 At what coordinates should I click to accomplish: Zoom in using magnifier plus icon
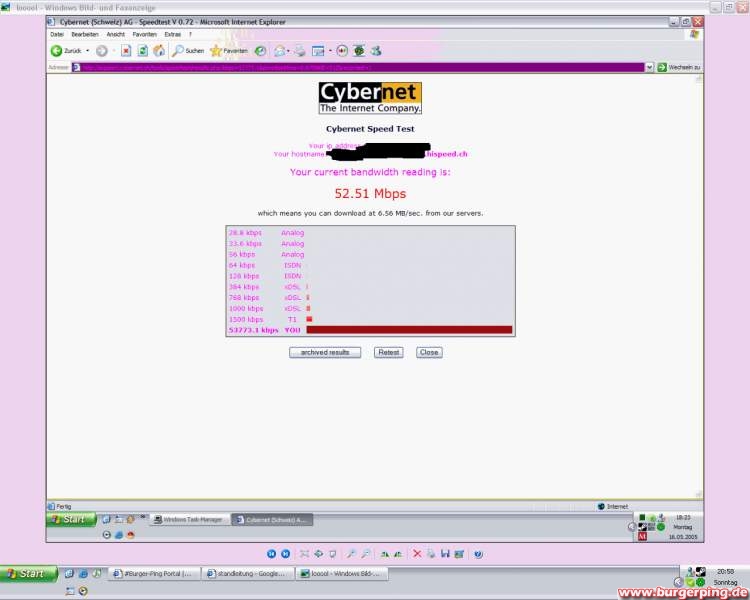click(x=351, y=553)
